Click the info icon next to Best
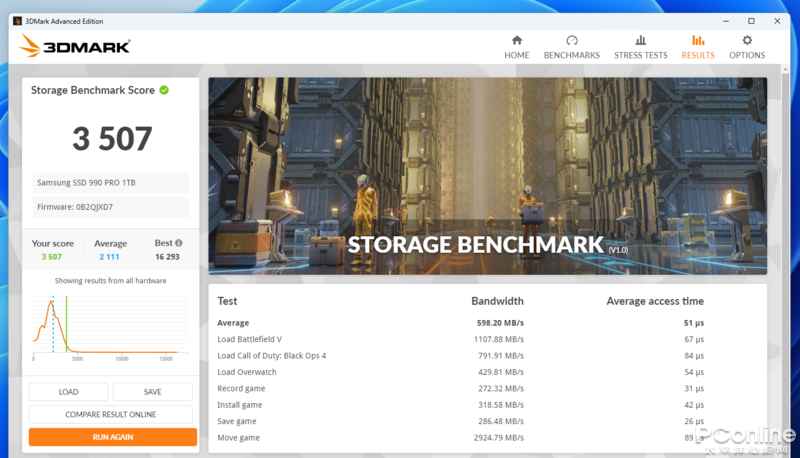Screen dimensions: 800x458 point(179,243)
